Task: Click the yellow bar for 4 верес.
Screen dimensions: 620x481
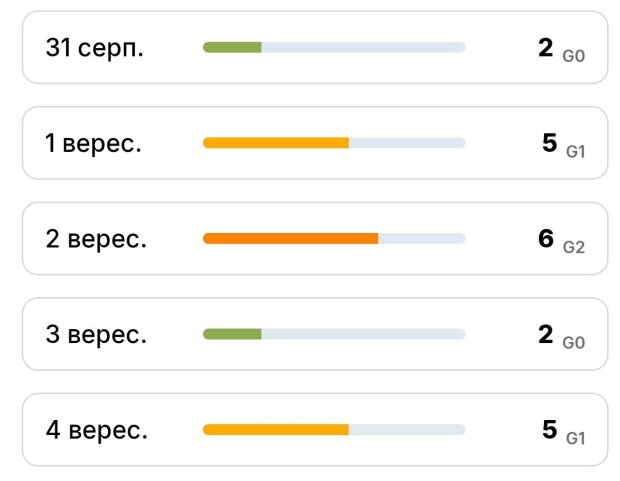Action: tap(276, 430)
